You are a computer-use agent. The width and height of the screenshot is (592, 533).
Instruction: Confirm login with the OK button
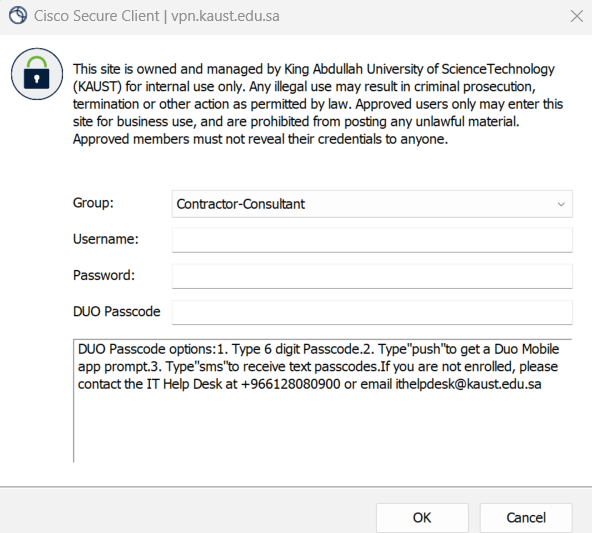tap(422, 518)
